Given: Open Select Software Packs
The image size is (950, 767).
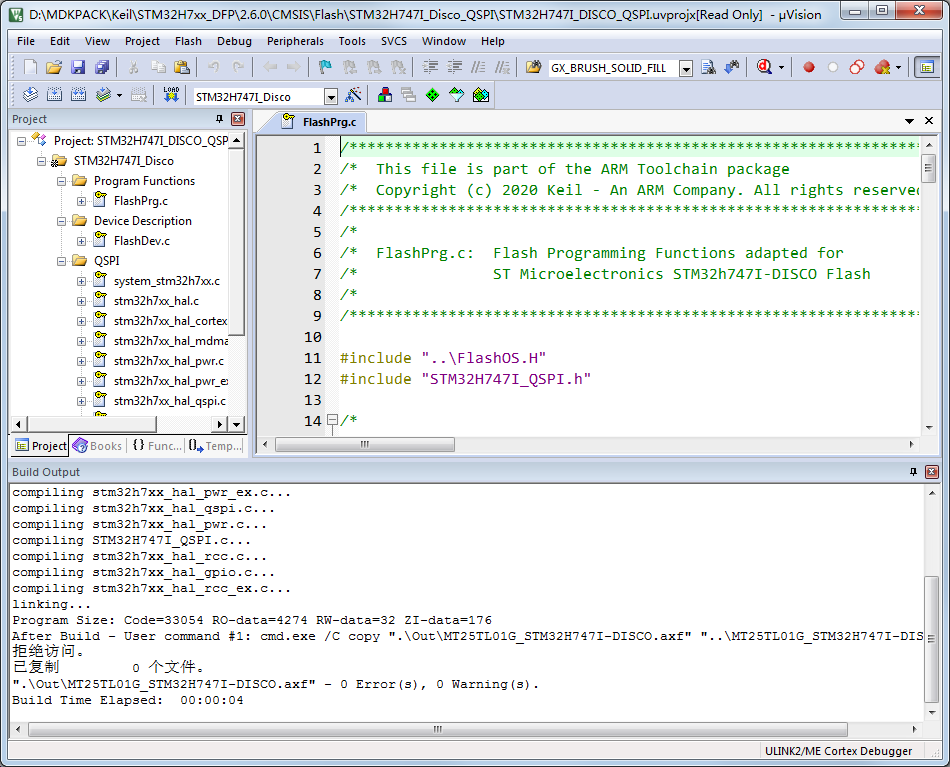Looking at the screenshot, I should [x=456, y=95].
